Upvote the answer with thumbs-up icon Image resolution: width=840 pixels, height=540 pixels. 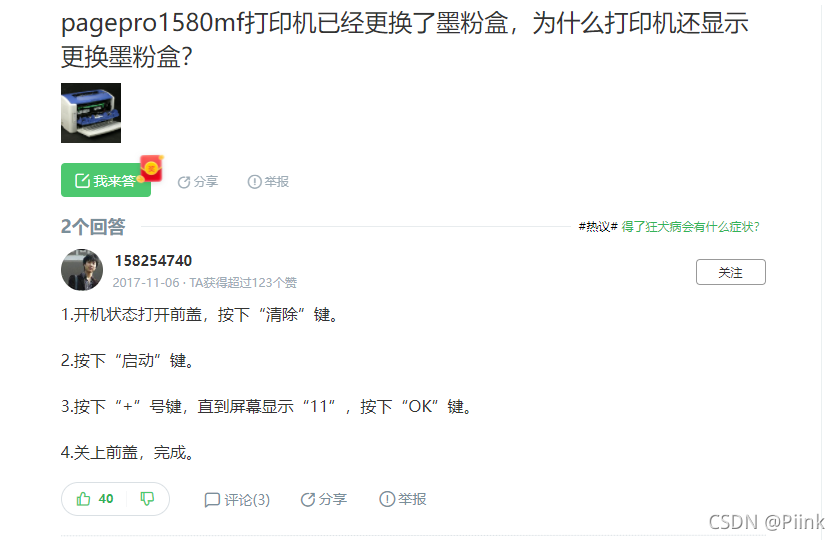[x=84, y=499]
